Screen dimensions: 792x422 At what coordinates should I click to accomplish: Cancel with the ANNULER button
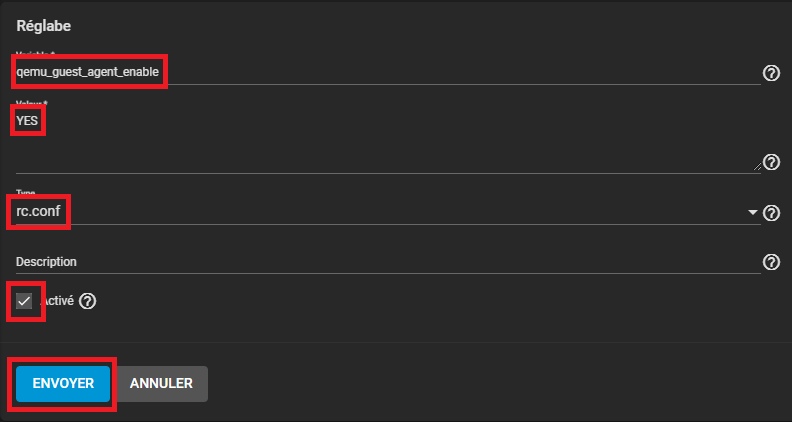(162, 383)
